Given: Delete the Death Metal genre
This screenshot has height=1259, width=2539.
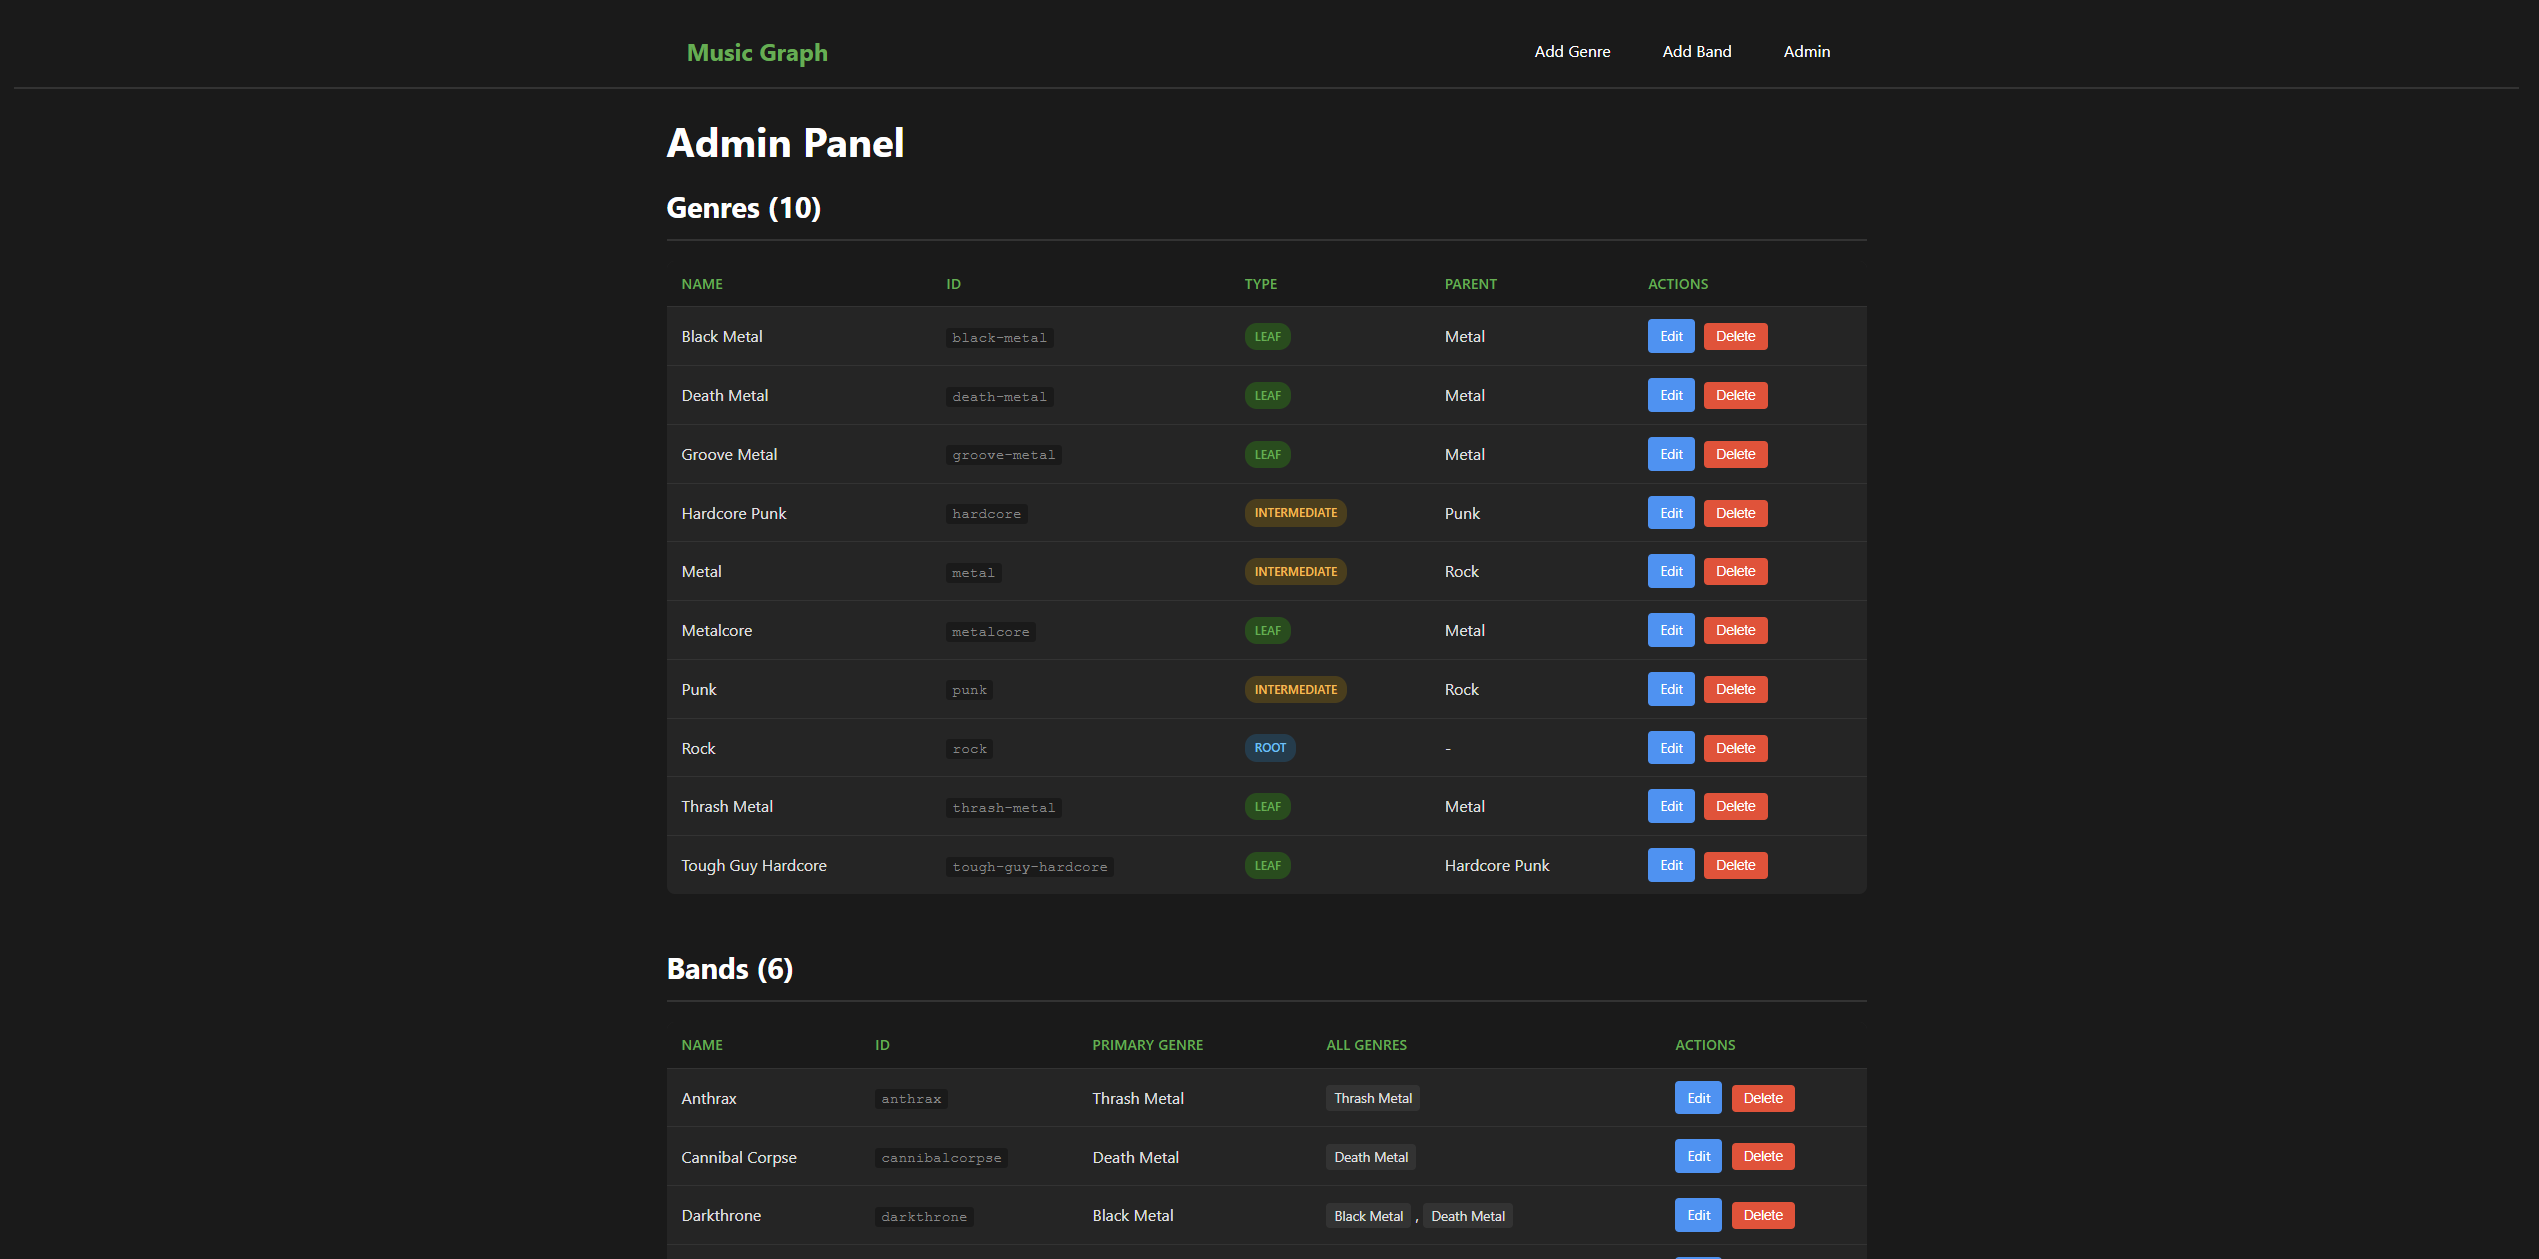Looking at the screenshot, I should point(1735,395).
